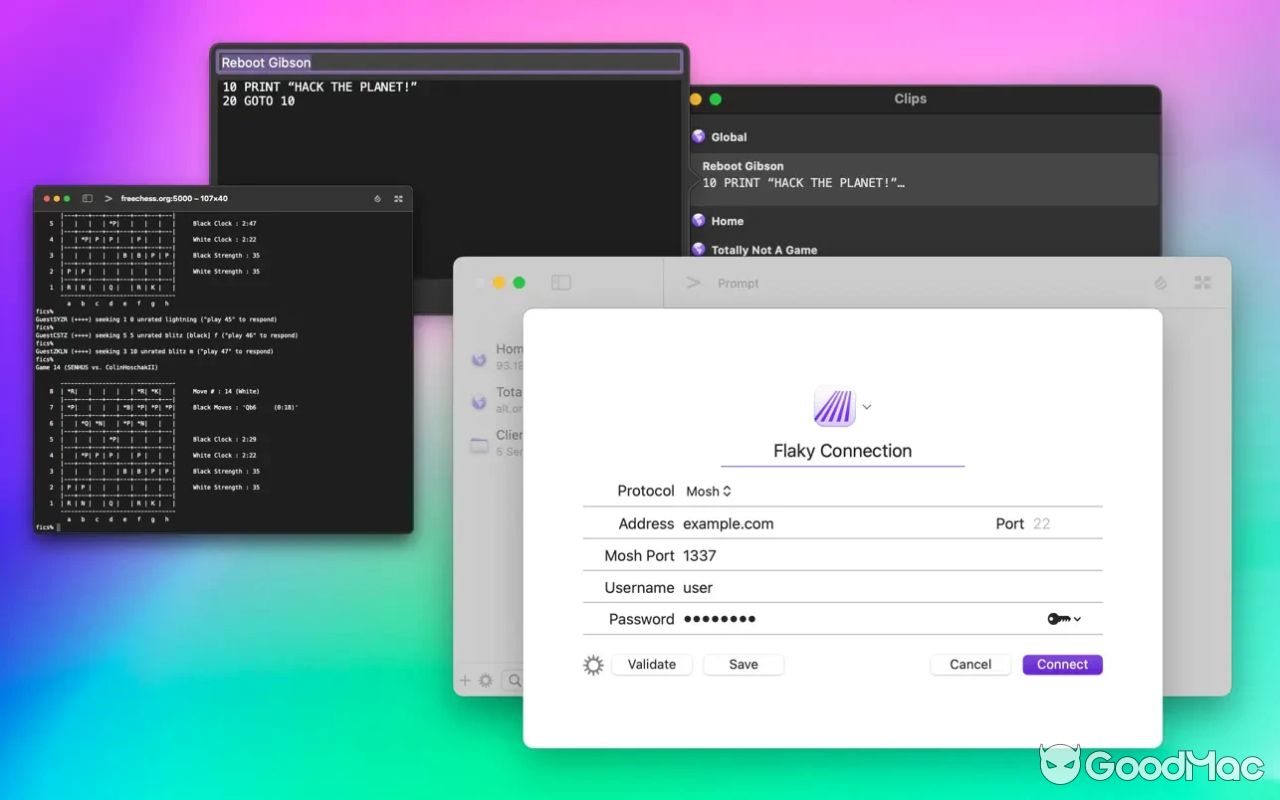Viewport: 1280px width, 800px height.
Task: Click the plus icon to add a server
Action: (x=465, y=680)
